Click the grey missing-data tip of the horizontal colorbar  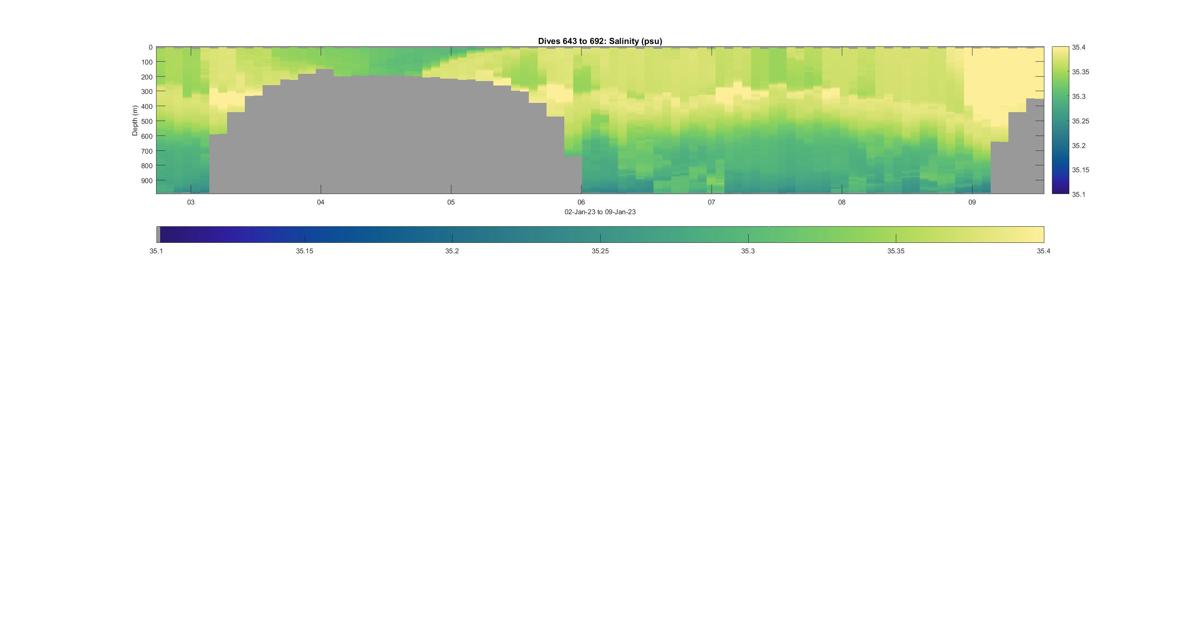[158, 234]
